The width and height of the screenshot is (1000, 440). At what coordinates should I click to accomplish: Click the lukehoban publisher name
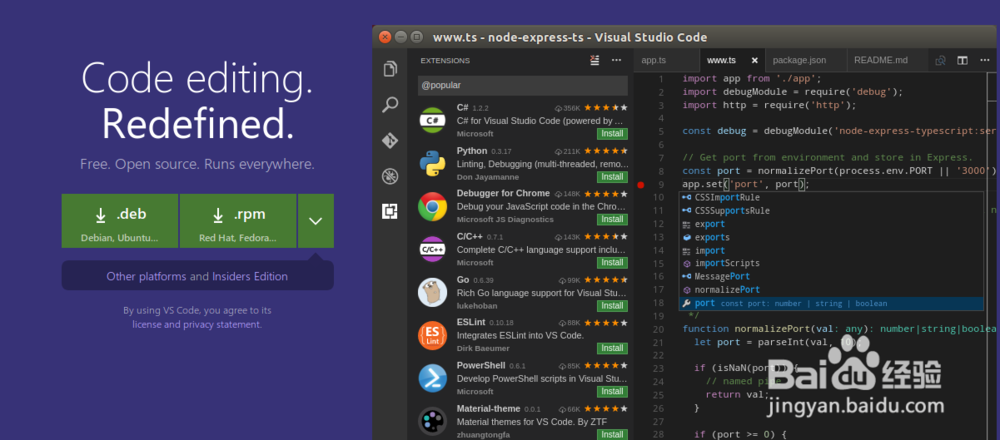click(475, 306)
